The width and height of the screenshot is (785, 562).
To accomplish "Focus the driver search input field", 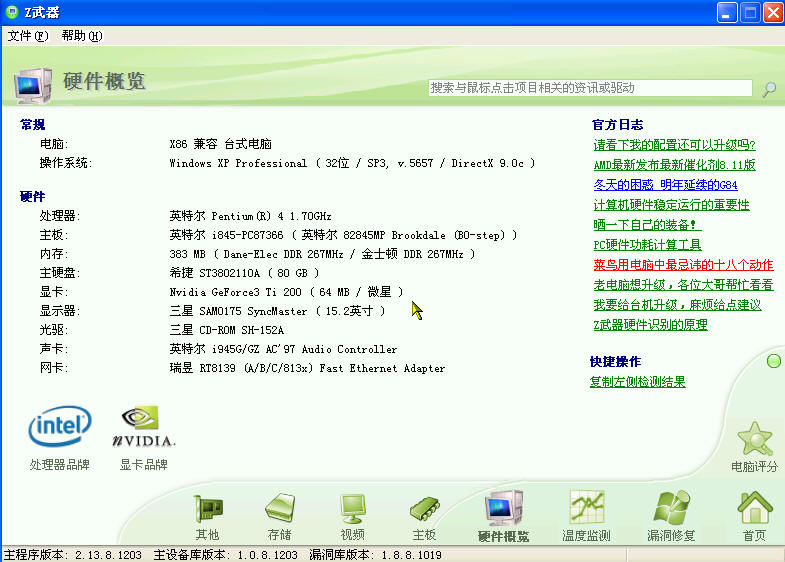I will [x=590, y=88].
